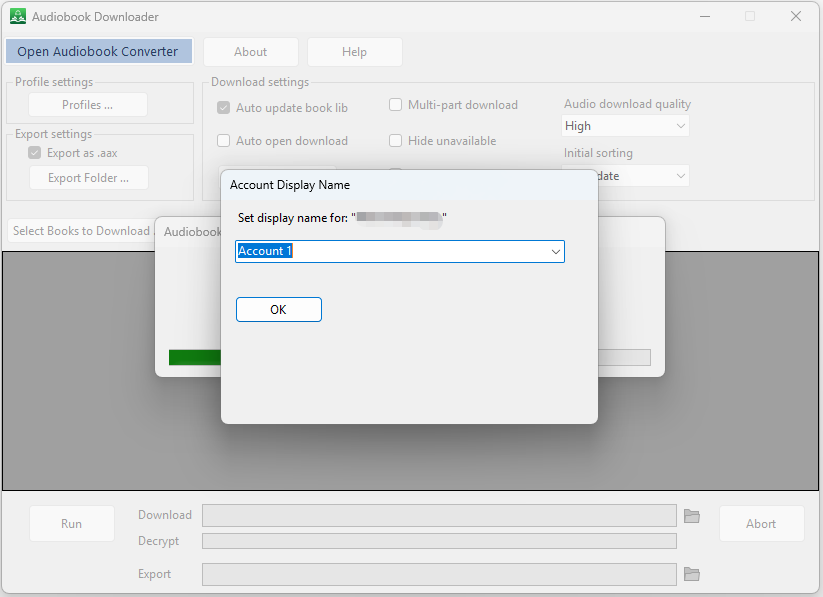Expand the Initial sorting dropdown

(x=680, y=176)
